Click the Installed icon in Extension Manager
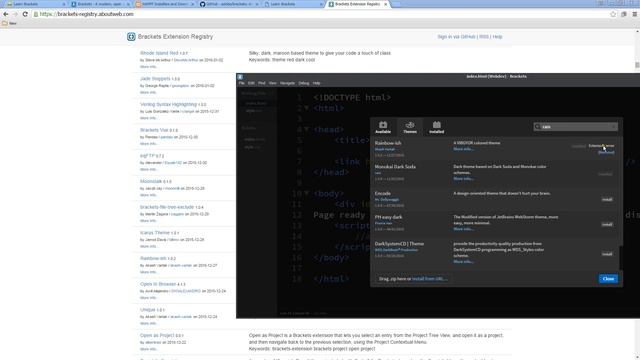The height and width of the screenshot is (360, 640). (436, 127)
